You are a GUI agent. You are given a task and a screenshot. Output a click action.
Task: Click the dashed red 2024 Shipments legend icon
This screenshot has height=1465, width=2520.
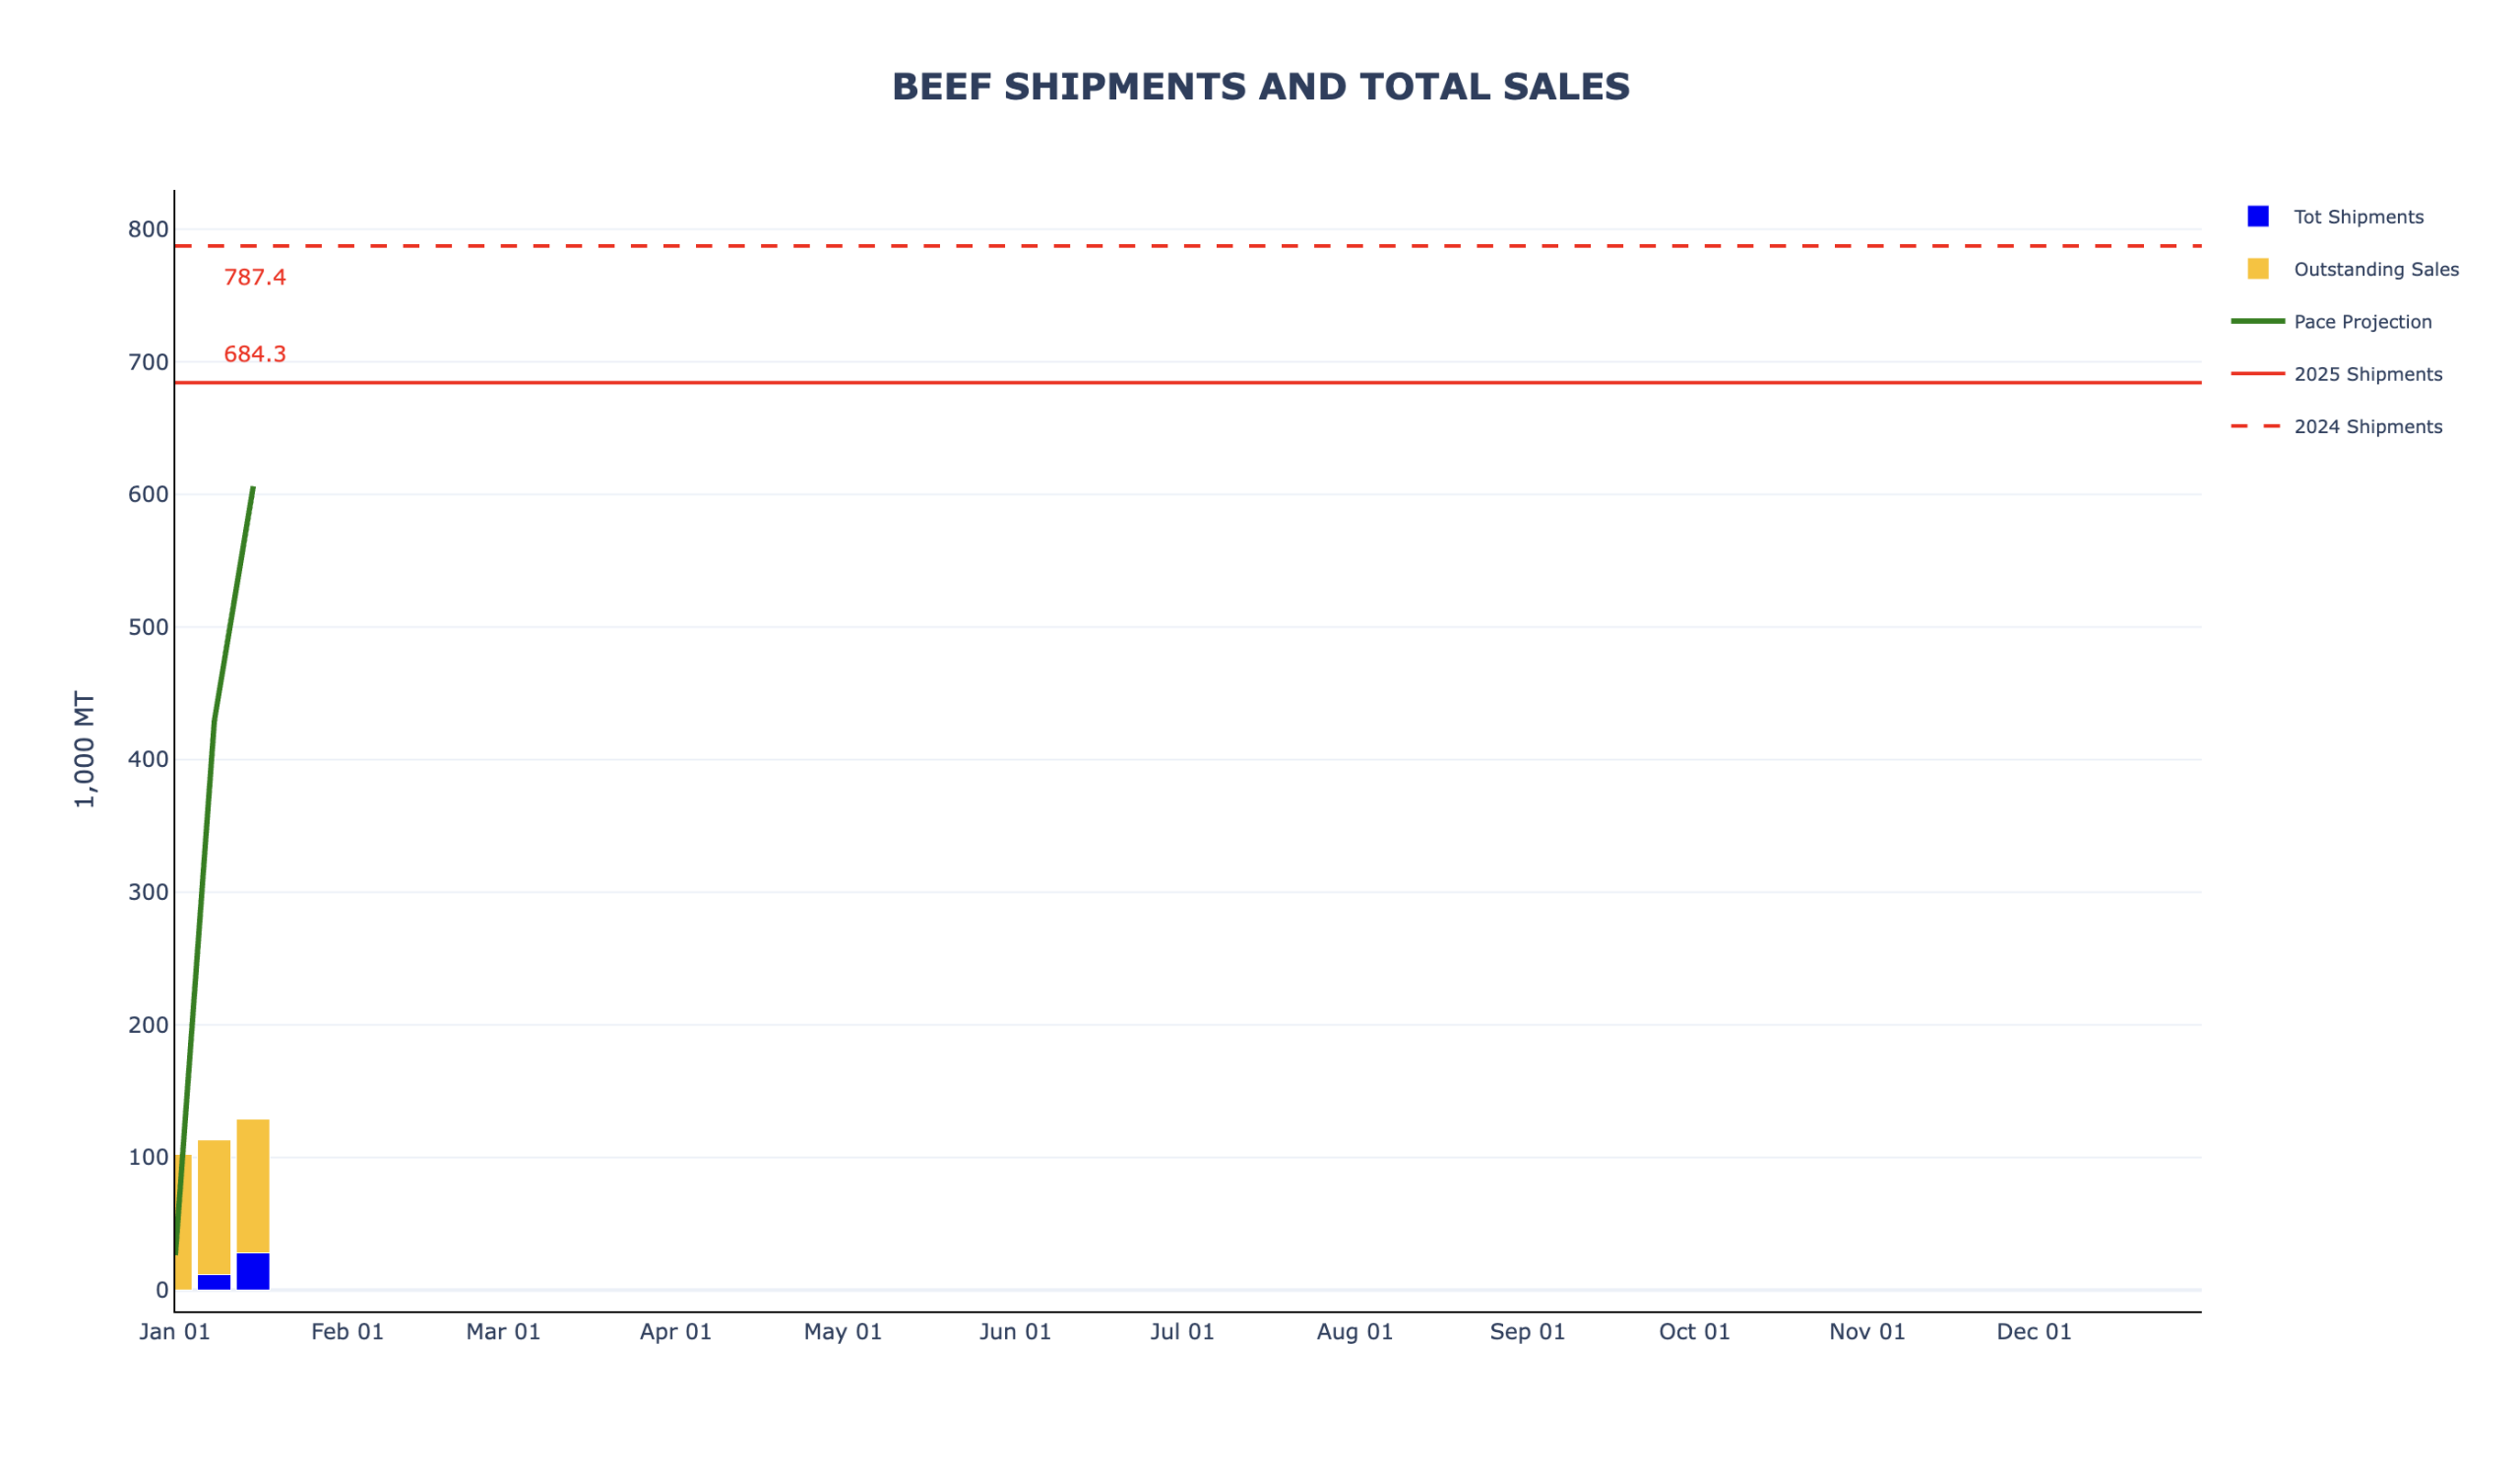pyautogui.click(x=2257, y=426)
